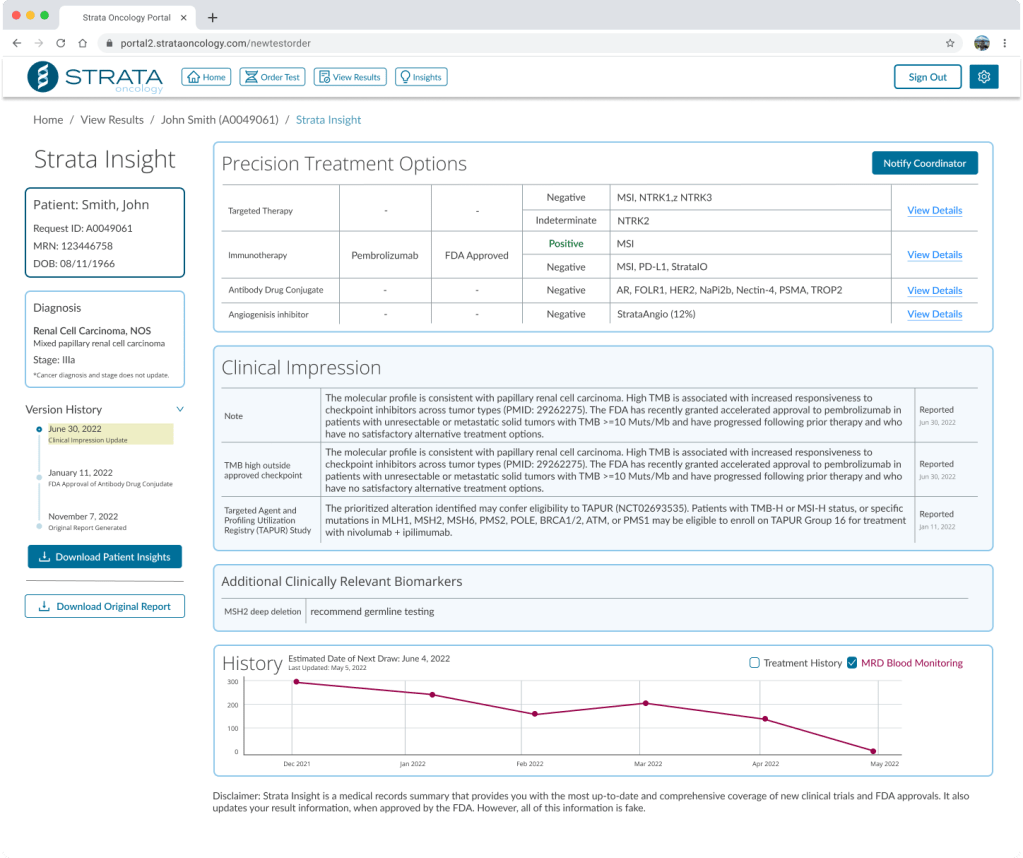The width and height of the screenshot is (1023, 858).
Task: Click the May 2022 data point on chart
Action: tap(873, 751)
